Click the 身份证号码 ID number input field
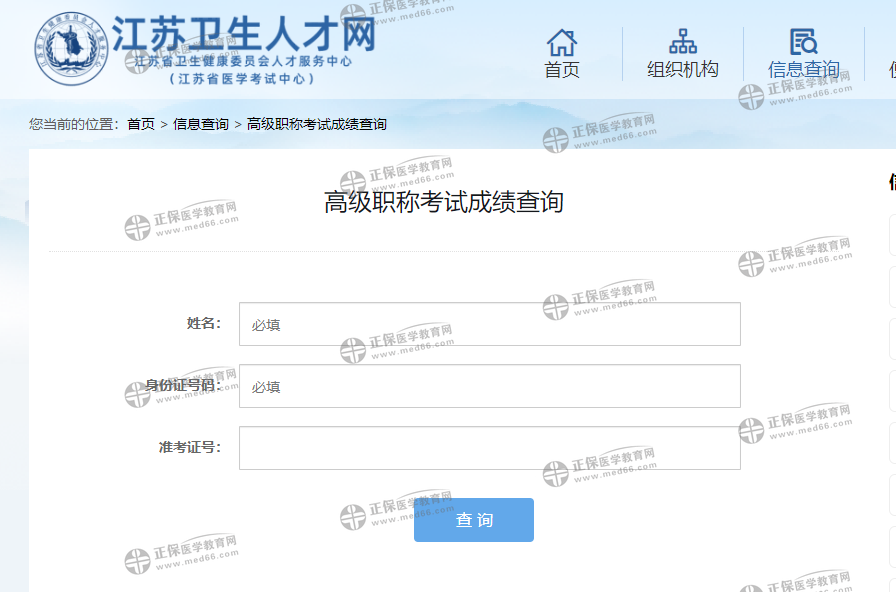The image size is (896, 592). point(489,385)
